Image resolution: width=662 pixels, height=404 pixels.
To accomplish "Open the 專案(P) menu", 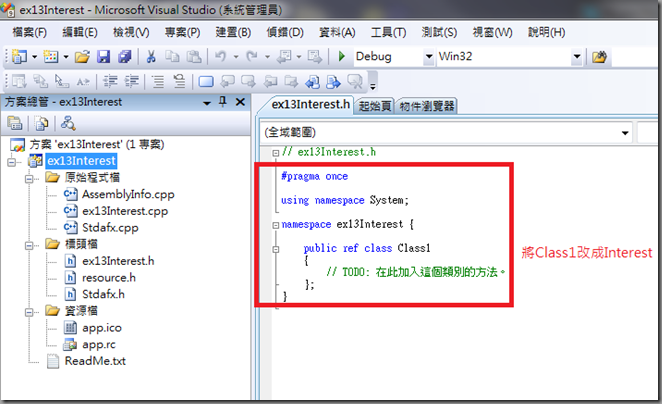I will [x=182, y=32].
